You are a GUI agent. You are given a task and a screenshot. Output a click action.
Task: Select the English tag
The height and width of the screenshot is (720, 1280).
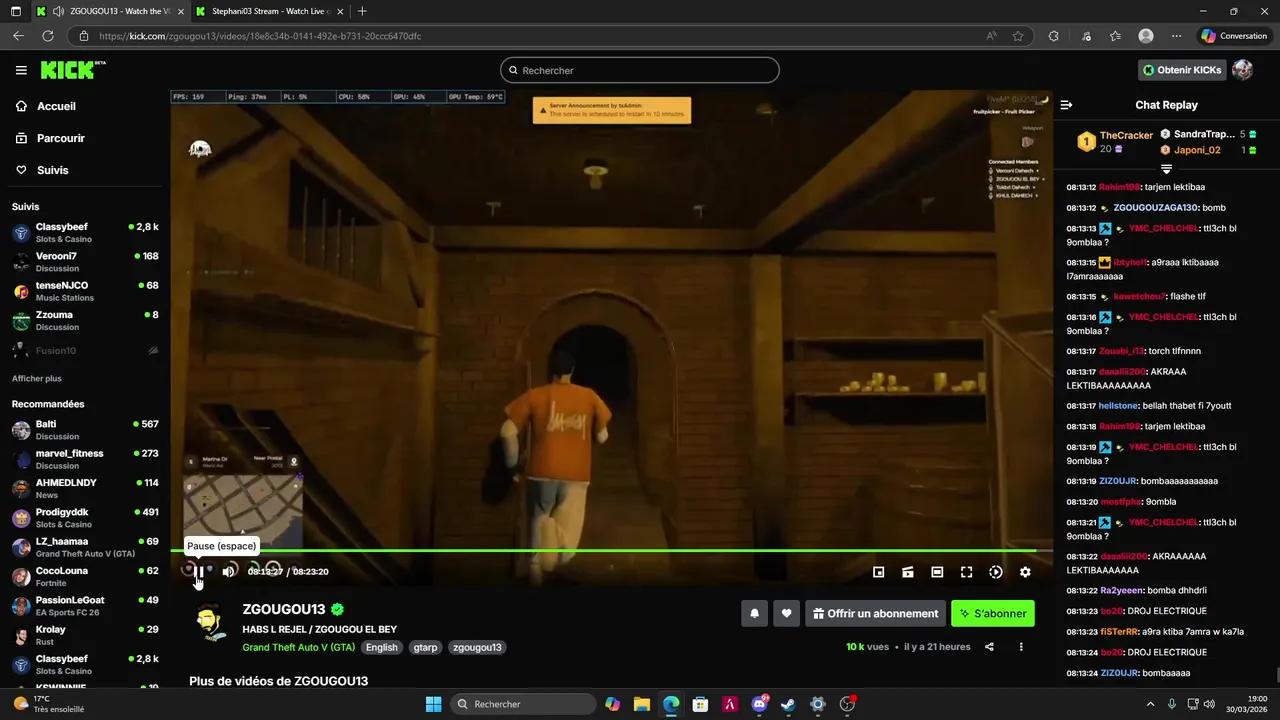click(x=381, y=647)
